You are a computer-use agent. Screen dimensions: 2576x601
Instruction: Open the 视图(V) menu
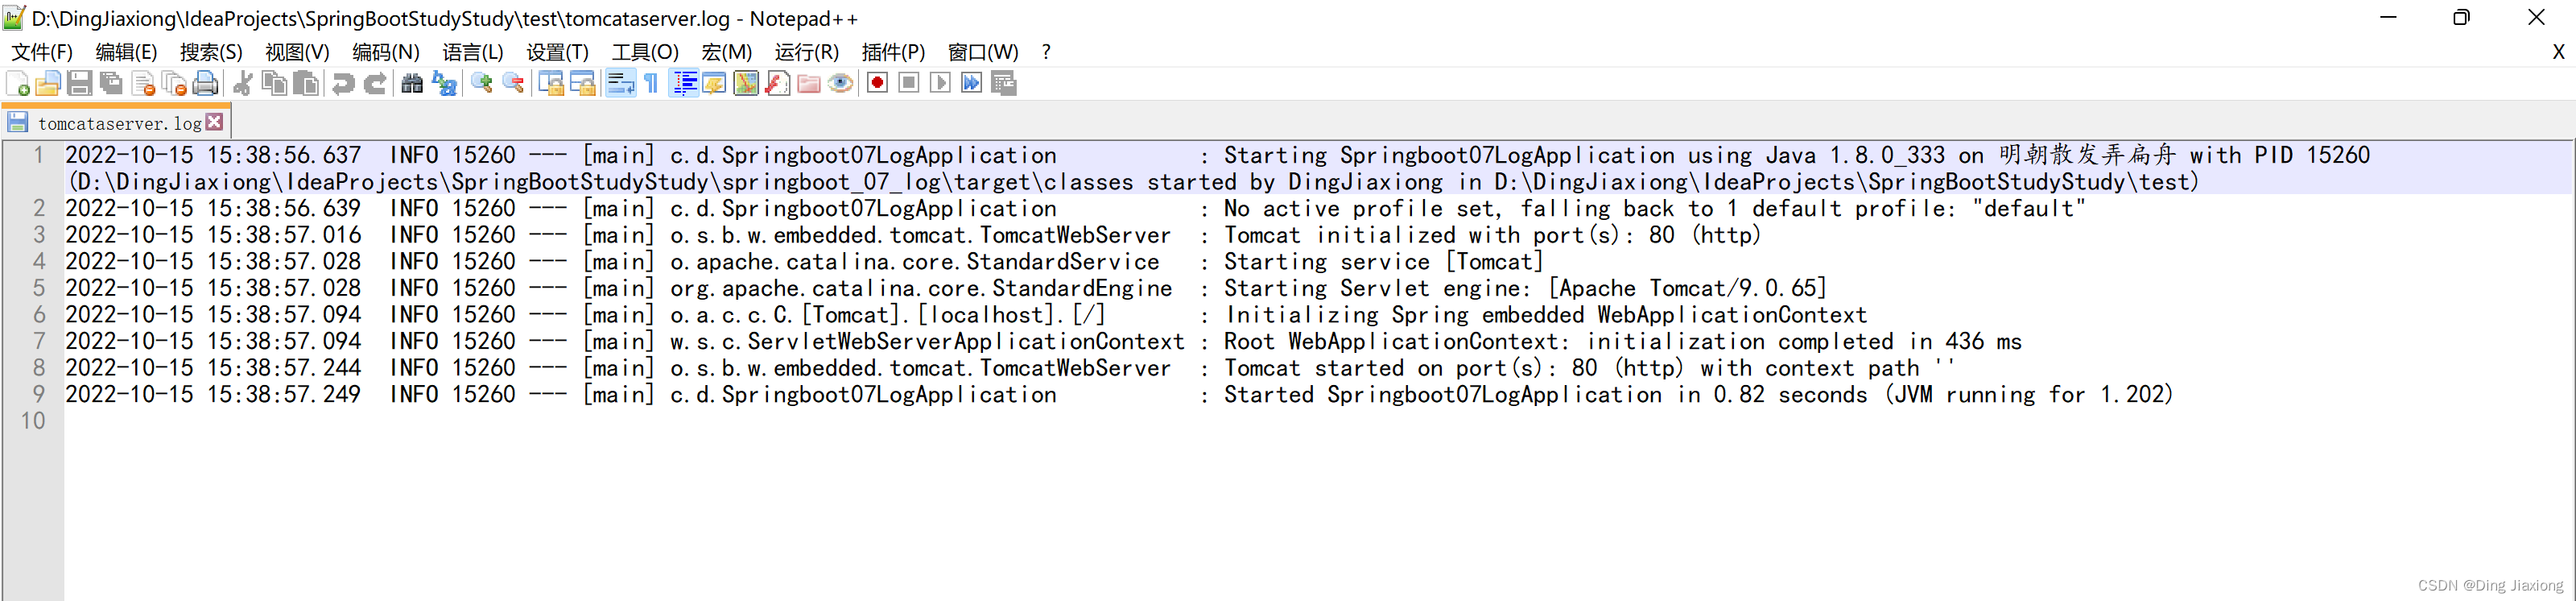(x=297, y=52)
